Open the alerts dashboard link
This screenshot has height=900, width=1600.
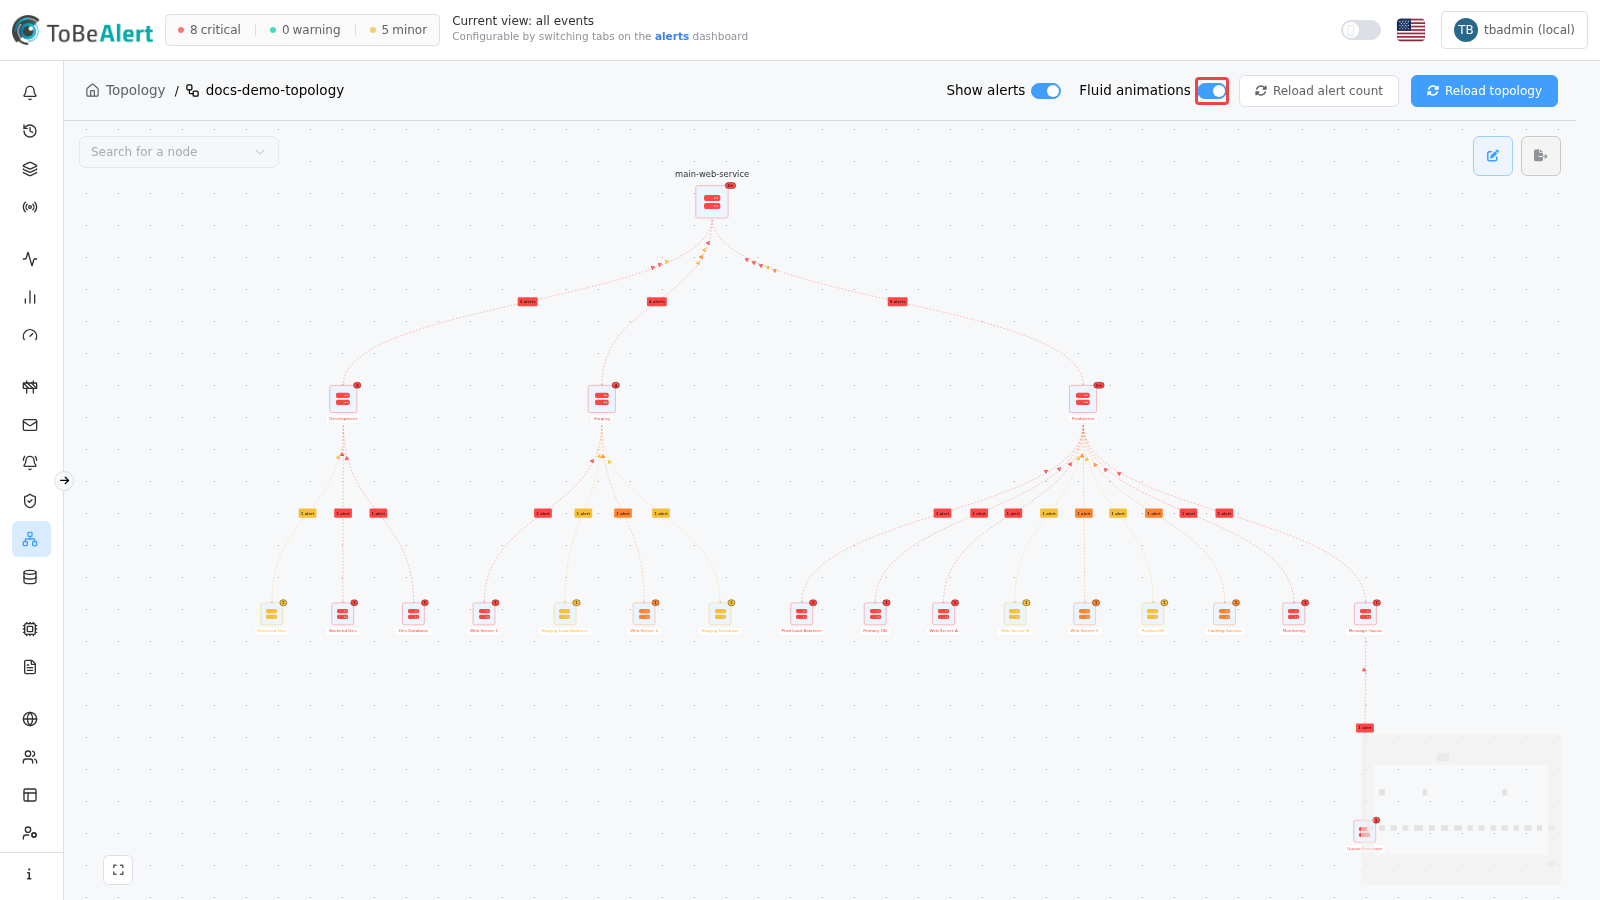coord(672,36)
